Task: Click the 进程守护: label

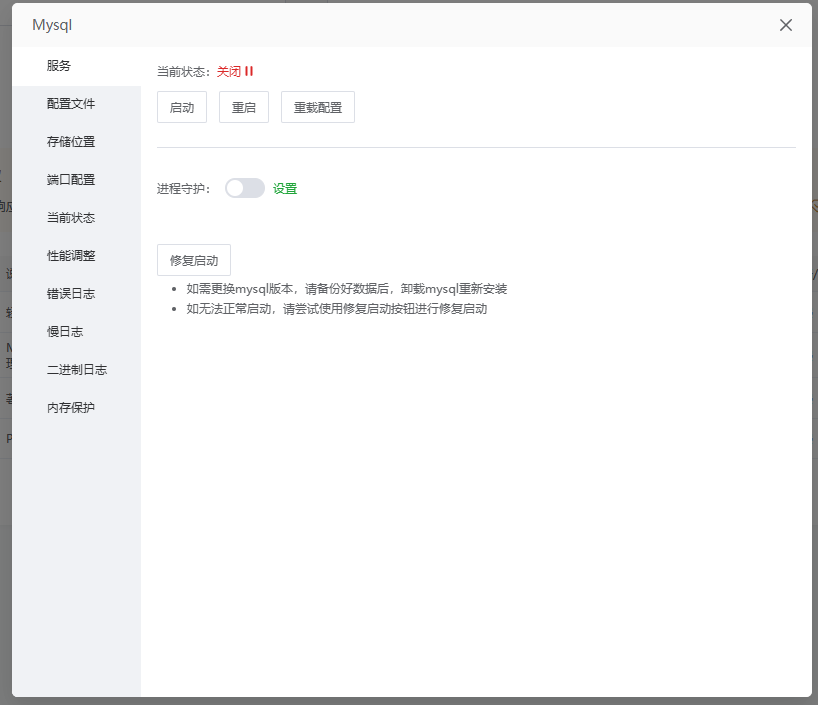Action: pos(184,189)
